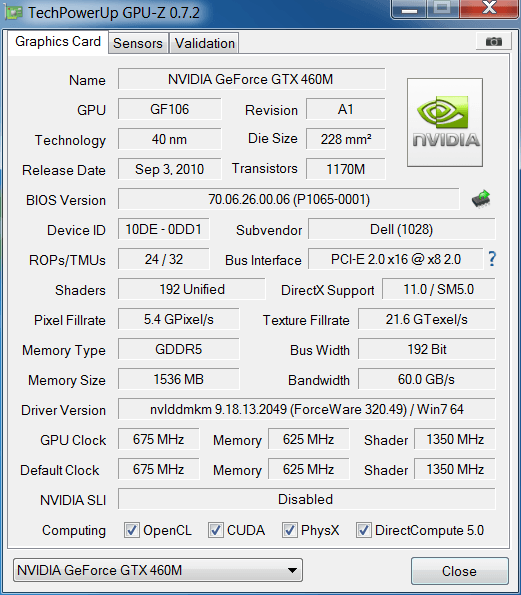Switch to the Sensors tab
Image resolution: width=521 pixels, height=595 pixels.
[138, 43]
